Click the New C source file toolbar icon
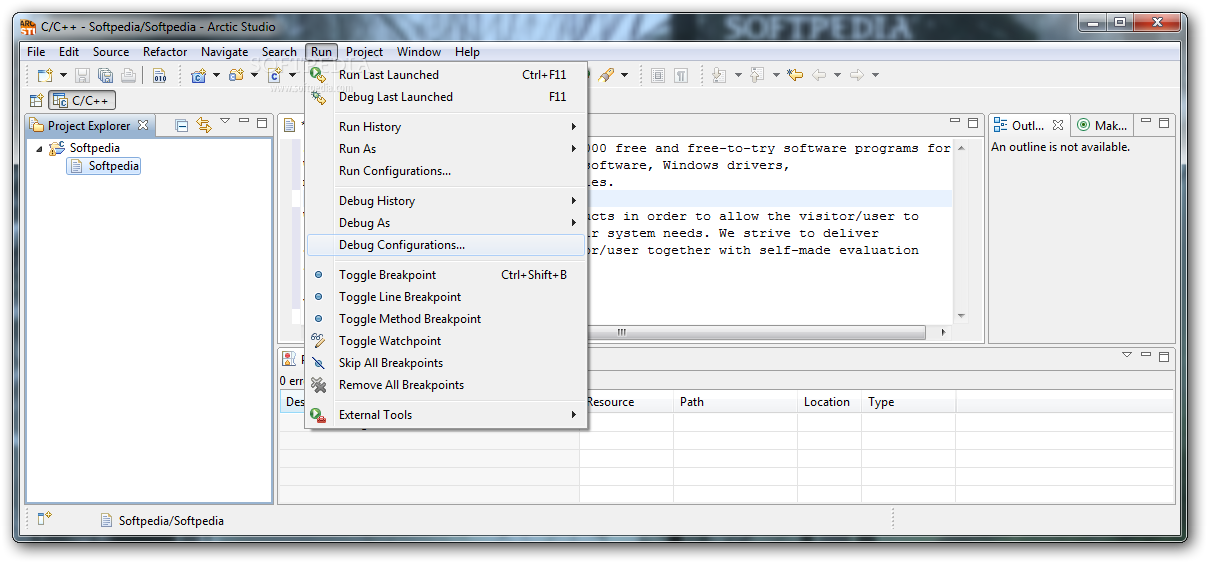The height and width of the screenshot is (563, 1208). pos(274,75)
